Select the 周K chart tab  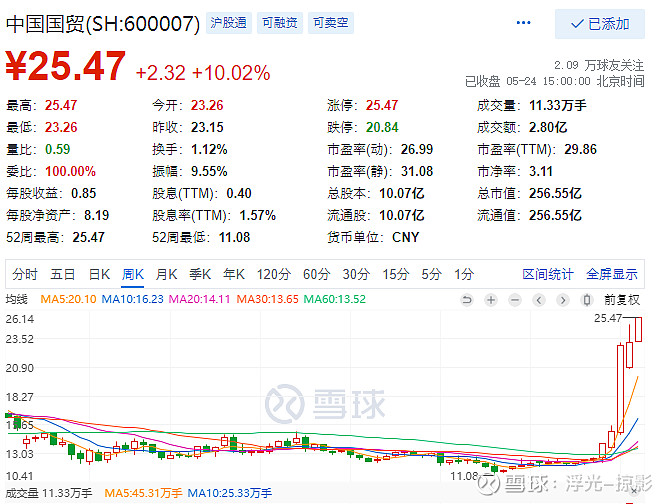pyautogui.click(x=133, y=274)
